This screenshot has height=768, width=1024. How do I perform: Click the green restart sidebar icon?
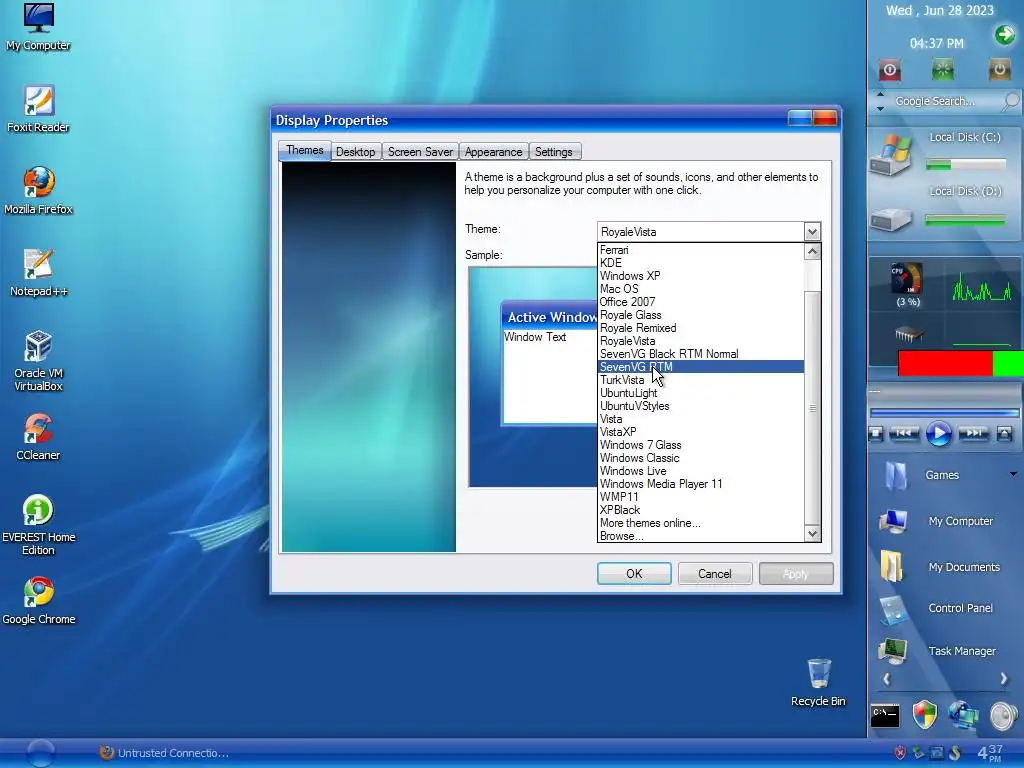point(942,70)
